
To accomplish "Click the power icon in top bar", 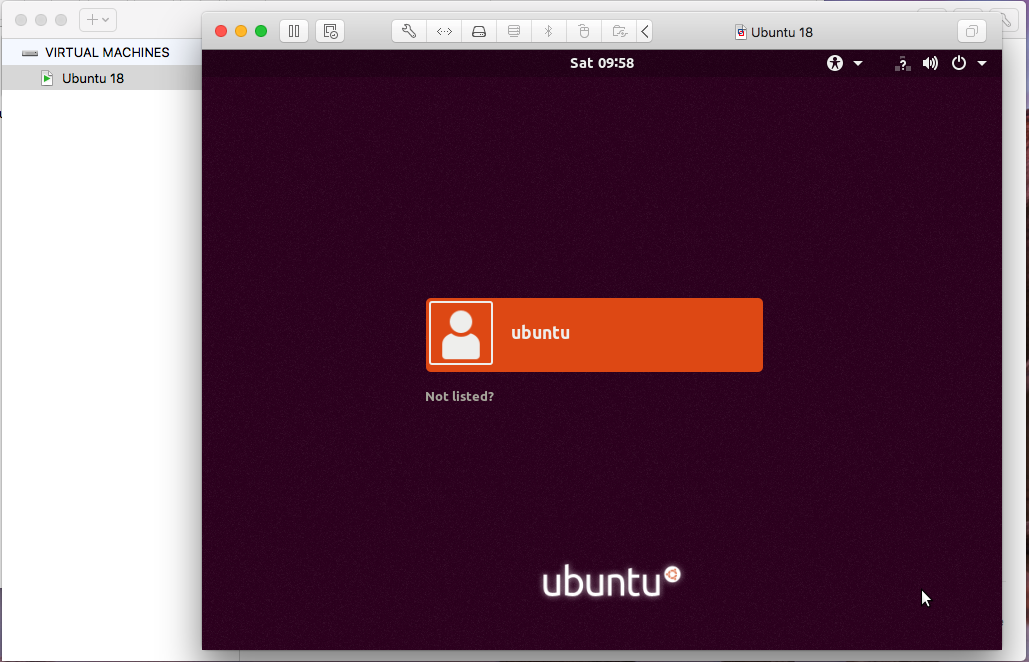I will pyautogui.click(x=959, y=63).
